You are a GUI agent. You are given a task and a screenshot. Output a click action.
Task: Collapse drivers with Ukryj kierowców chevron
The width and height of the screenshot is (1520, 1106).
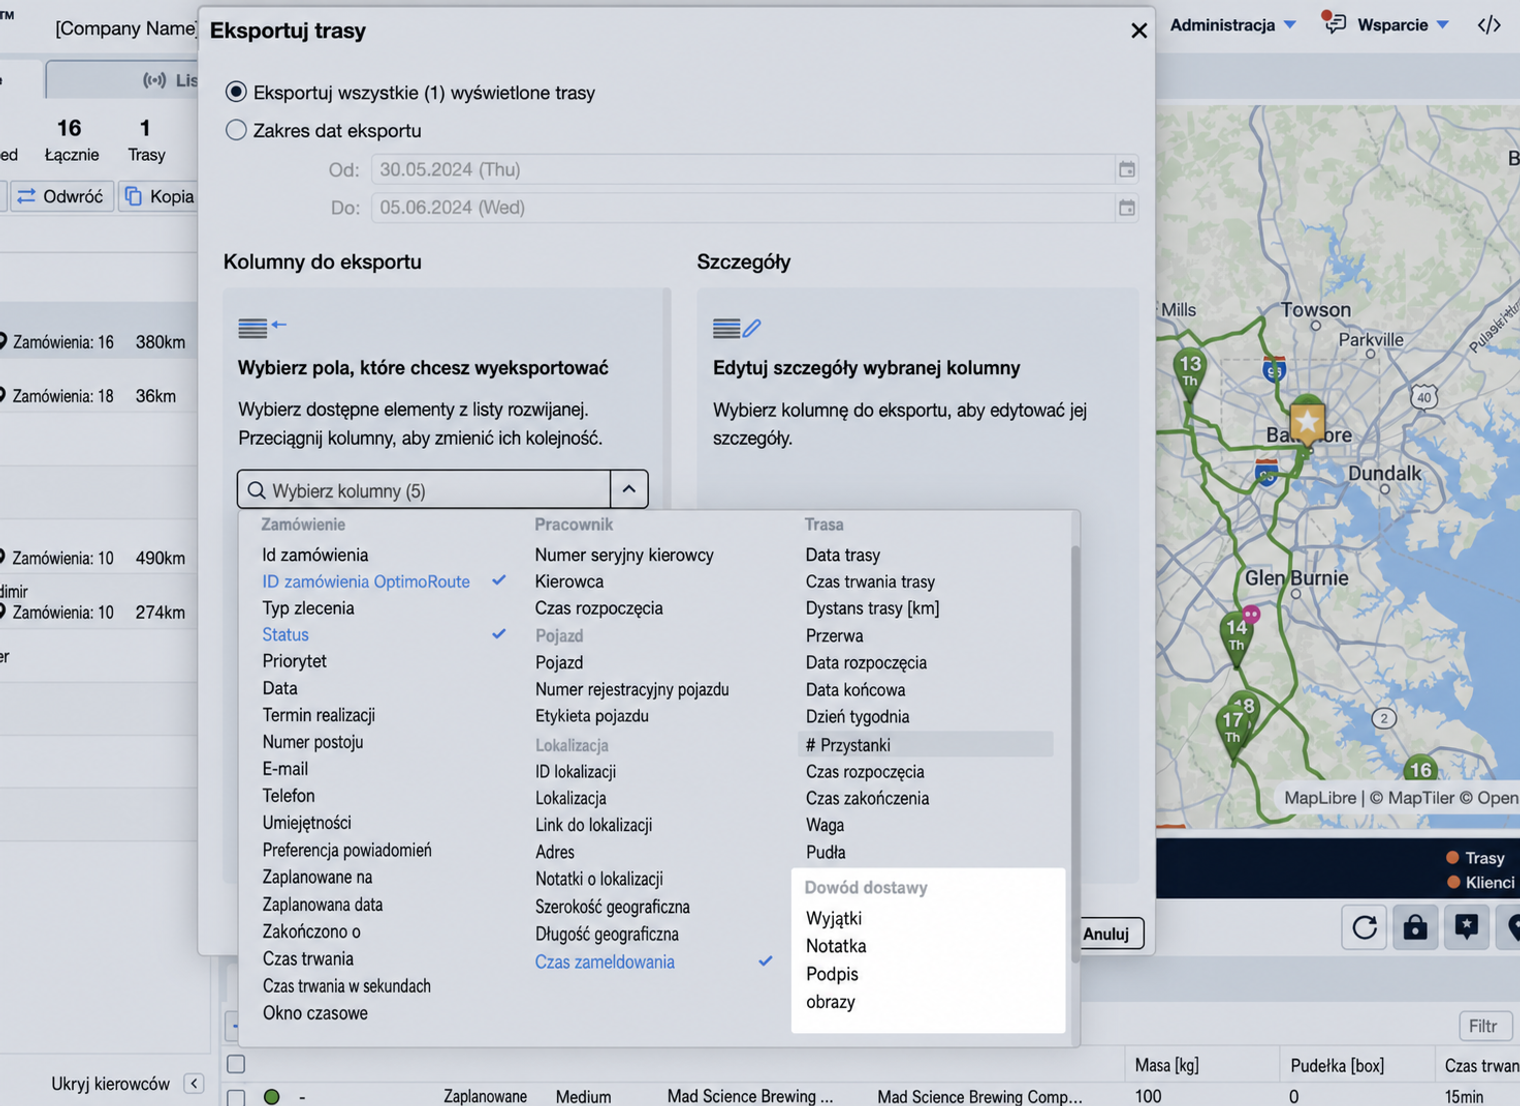pos(194,1084)
